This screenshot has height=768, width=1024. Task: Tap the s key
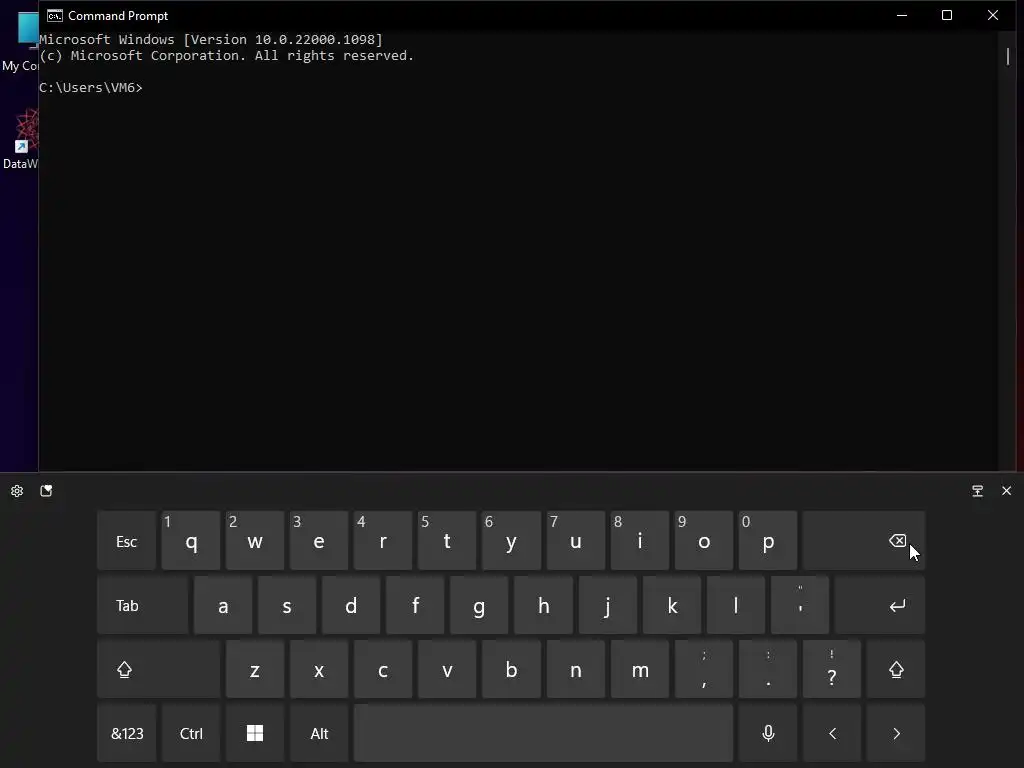[287, 605]
